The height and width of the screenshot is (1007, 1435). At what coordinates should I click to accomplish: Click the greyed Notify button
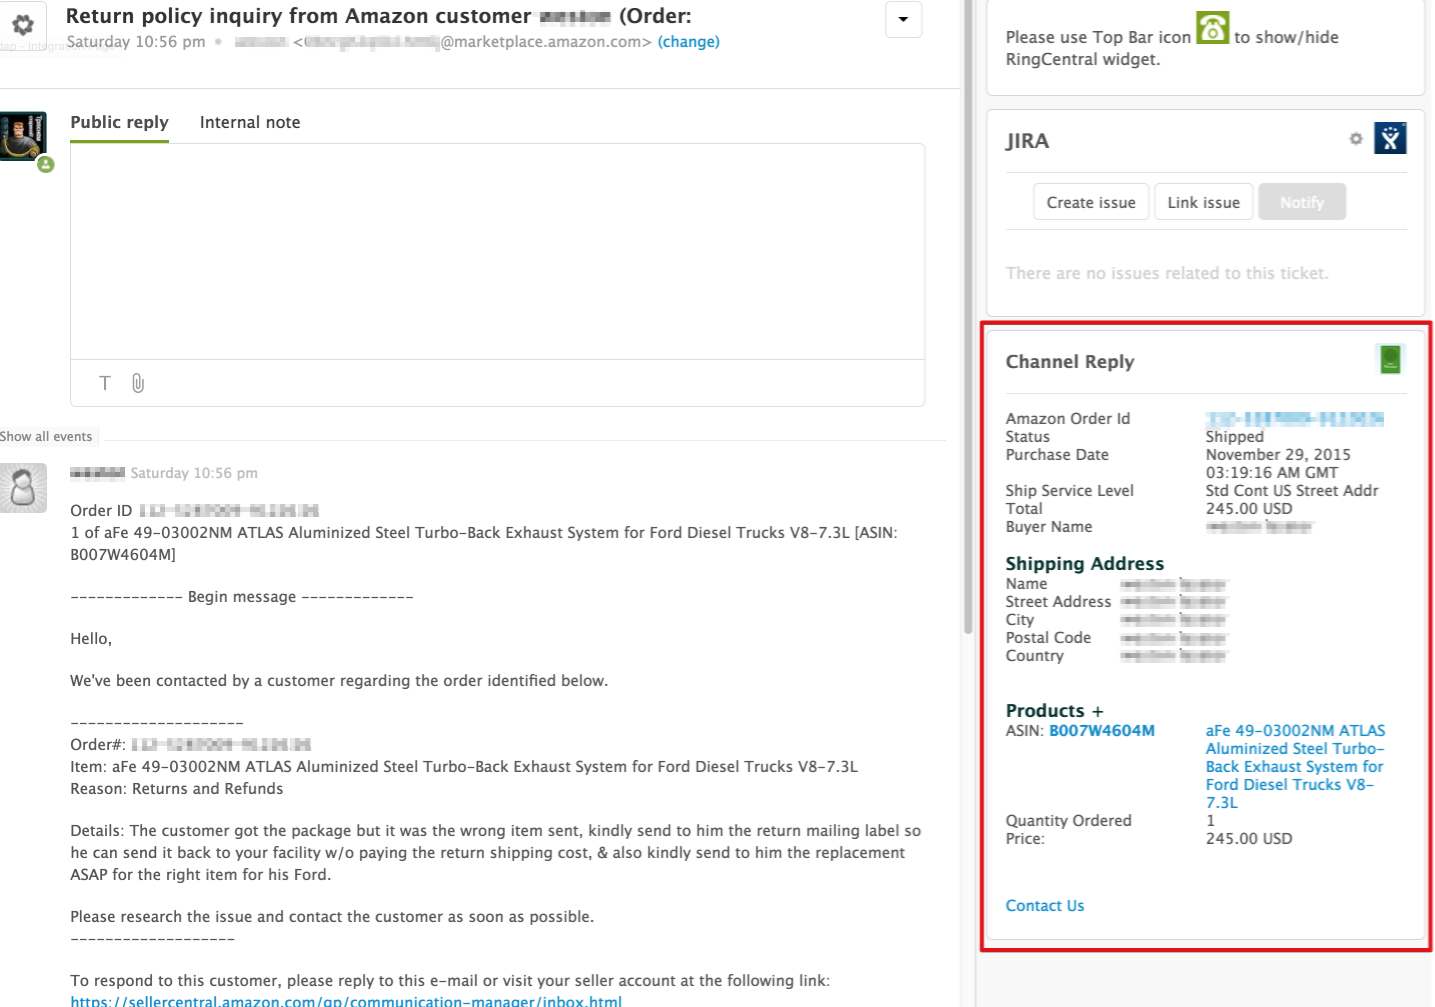click(1302, 202)
